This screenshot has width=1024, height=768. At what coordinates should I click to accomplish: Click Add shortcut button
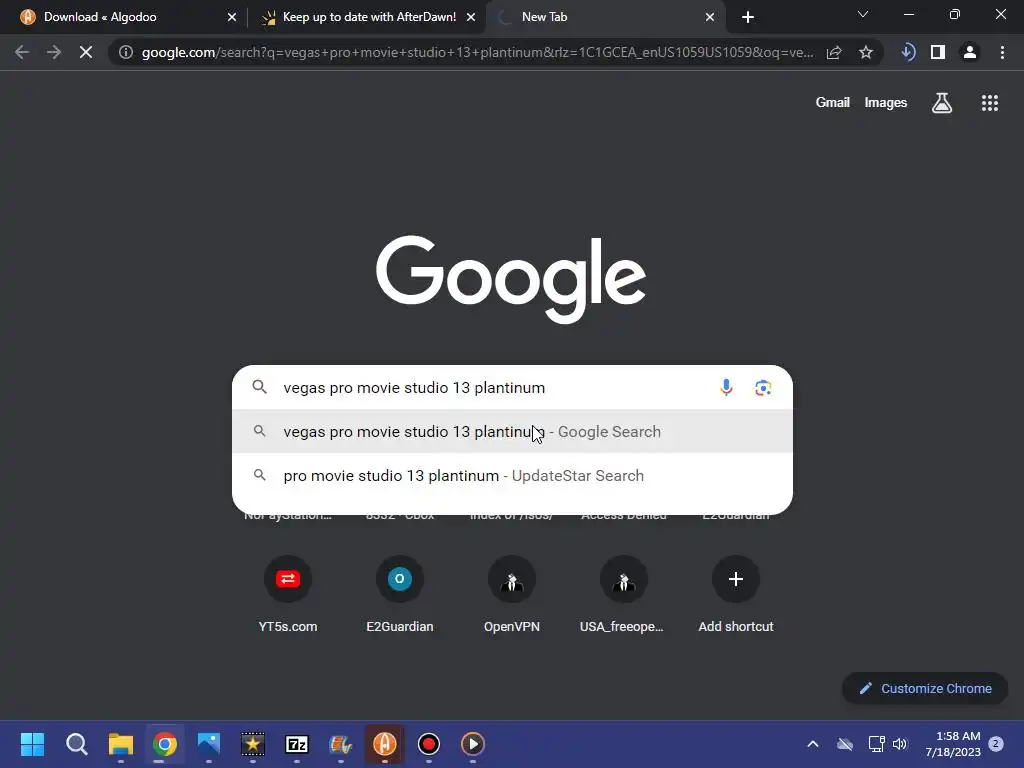tap(736, 594)
